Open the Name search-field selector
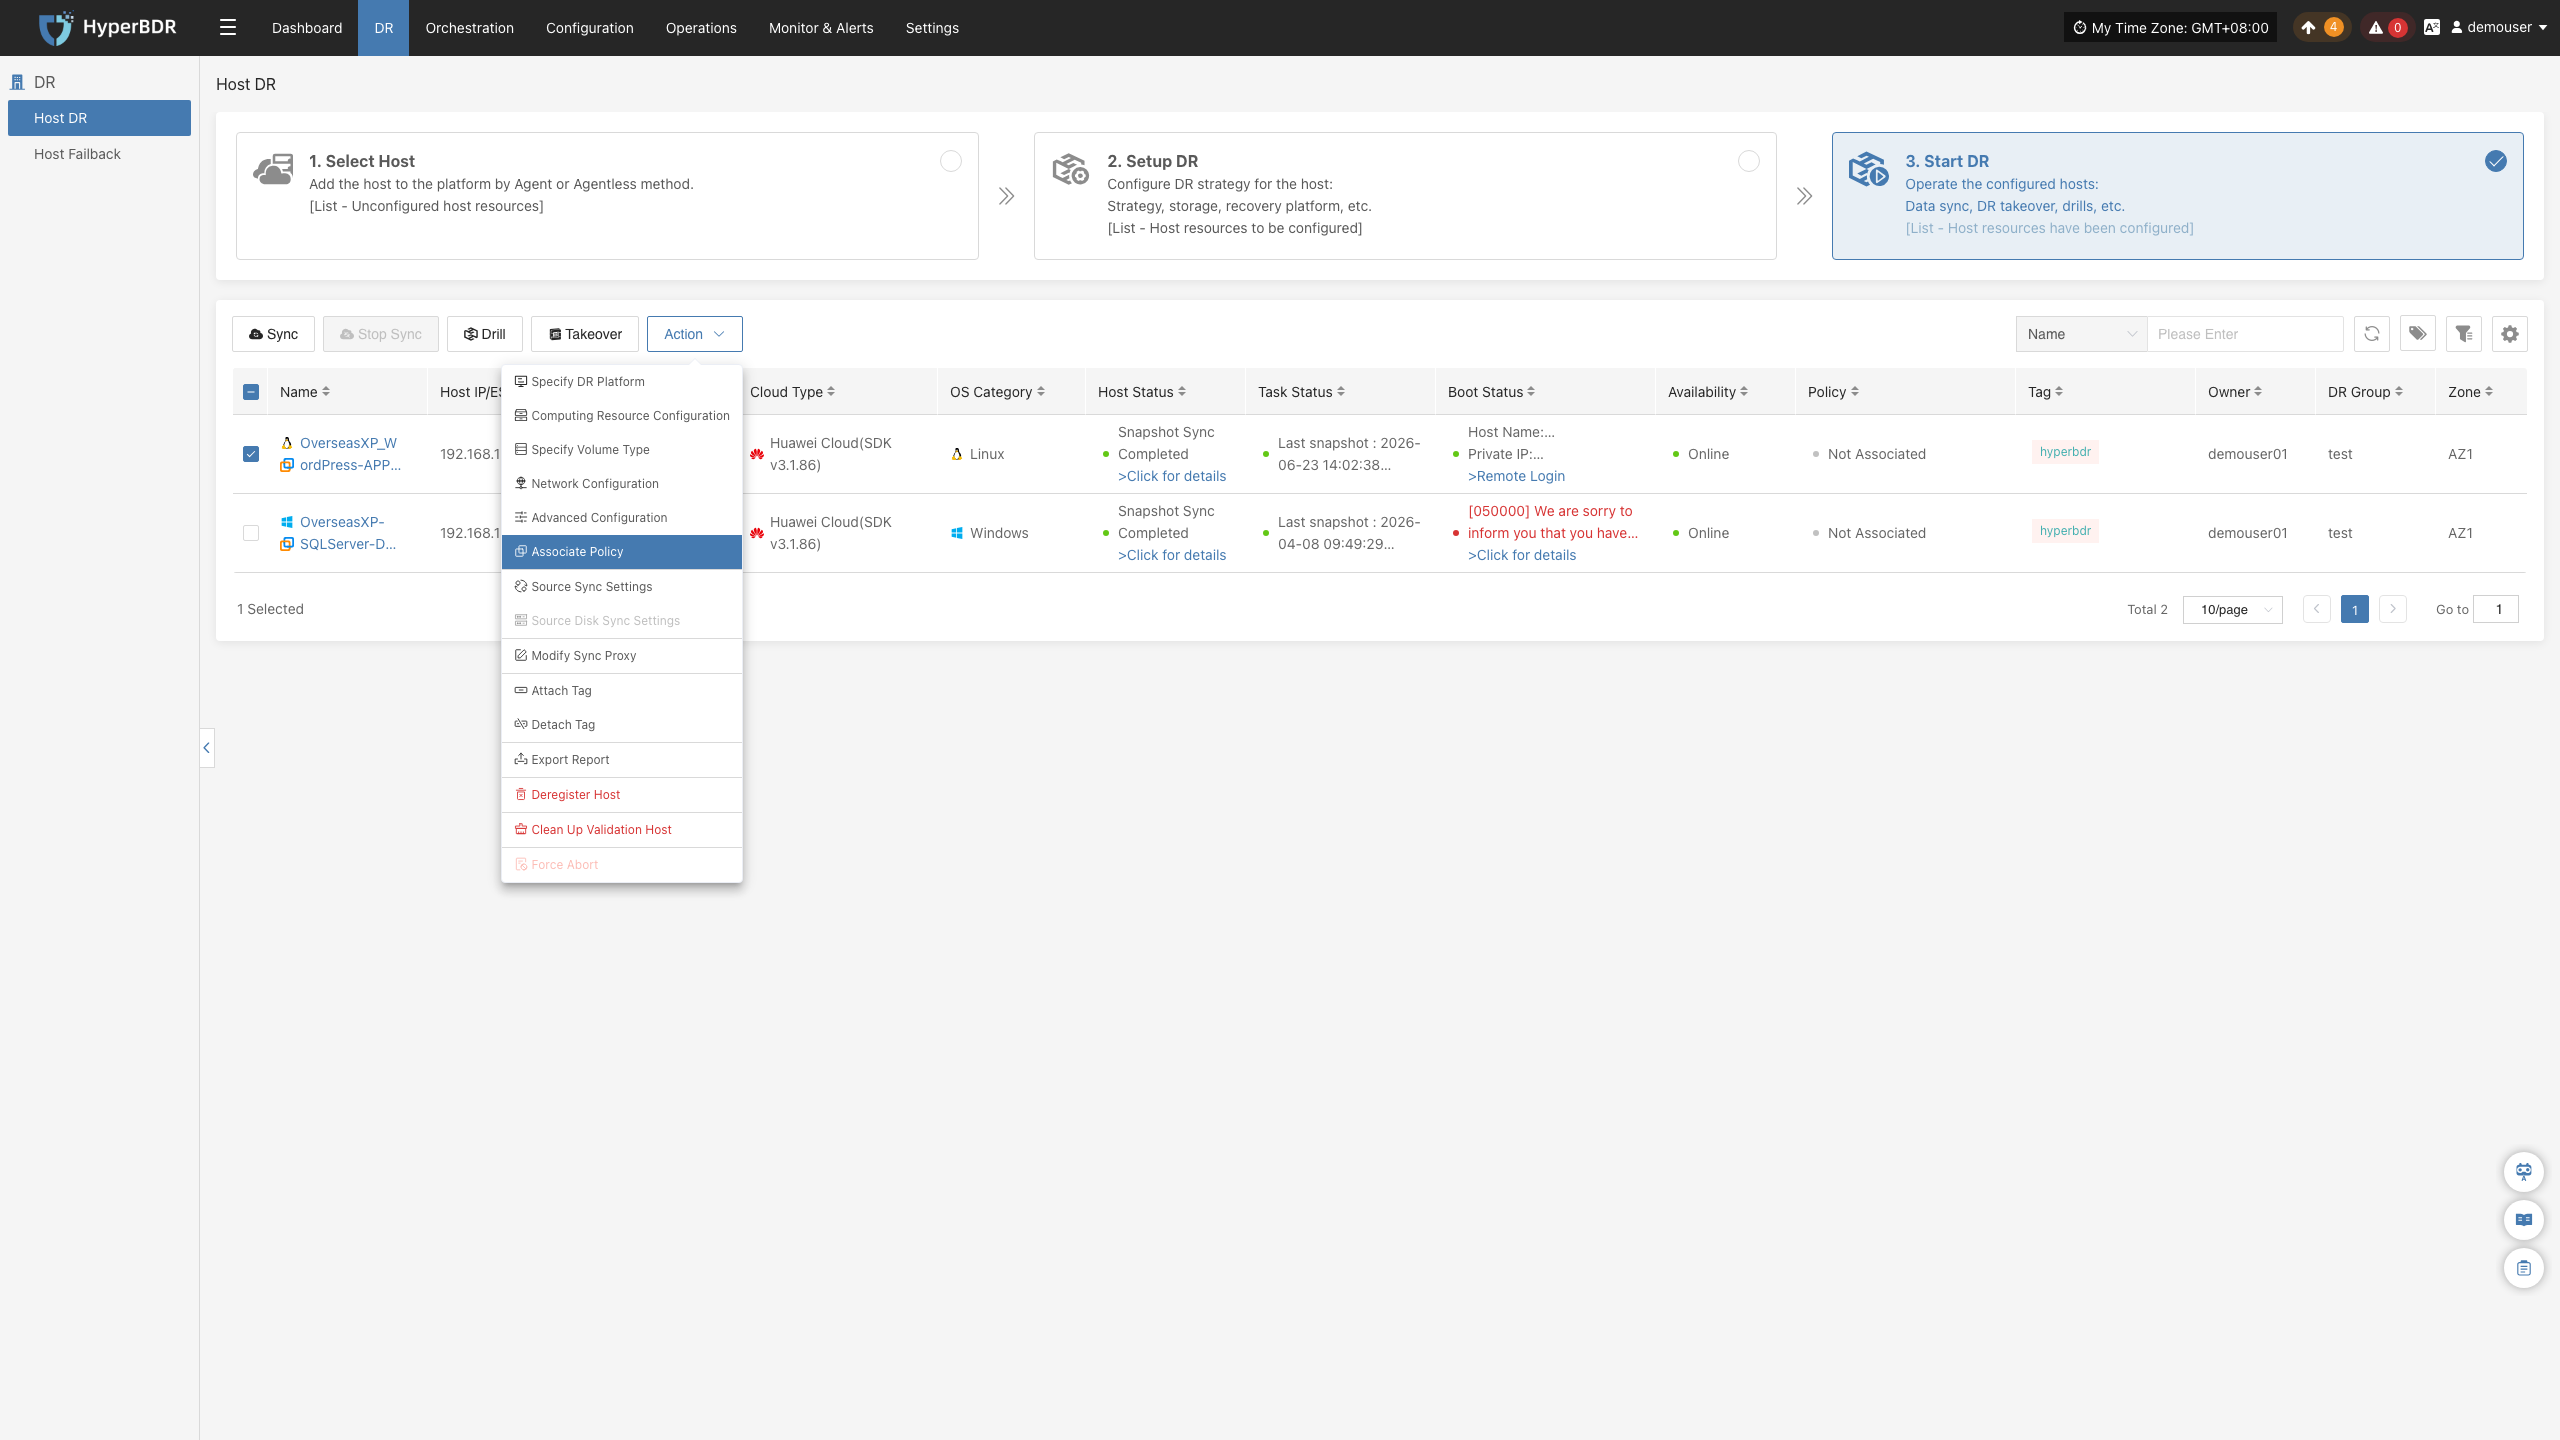The height and width of the screenshot is (1440, 2560). tap(2082, 334)
